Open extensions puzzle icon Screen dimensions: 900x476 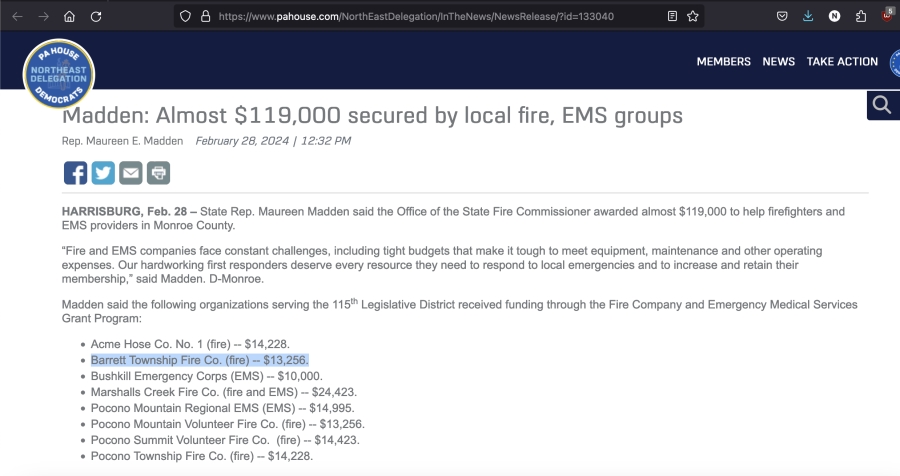(860, 16)
